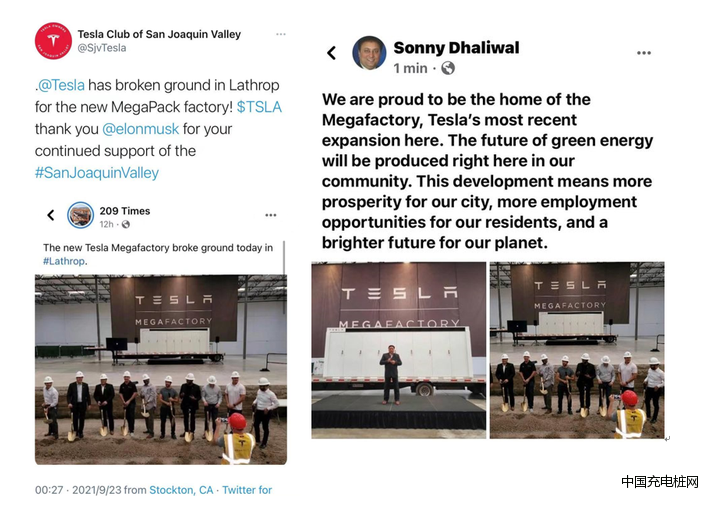This screenshot has width=707, height=512.
Task: Click the Stockton, CA location link
Action: [x=181, y=490]
